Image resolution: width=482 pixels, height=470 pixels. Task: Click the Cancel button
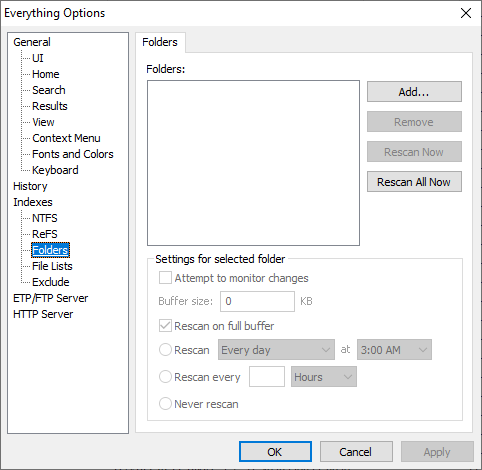(356, 452)
